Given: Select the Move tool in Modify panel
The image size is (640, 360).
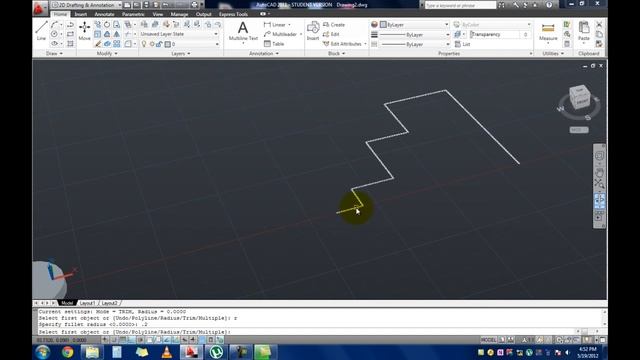Looking at the screenshot, I should 84,31.
